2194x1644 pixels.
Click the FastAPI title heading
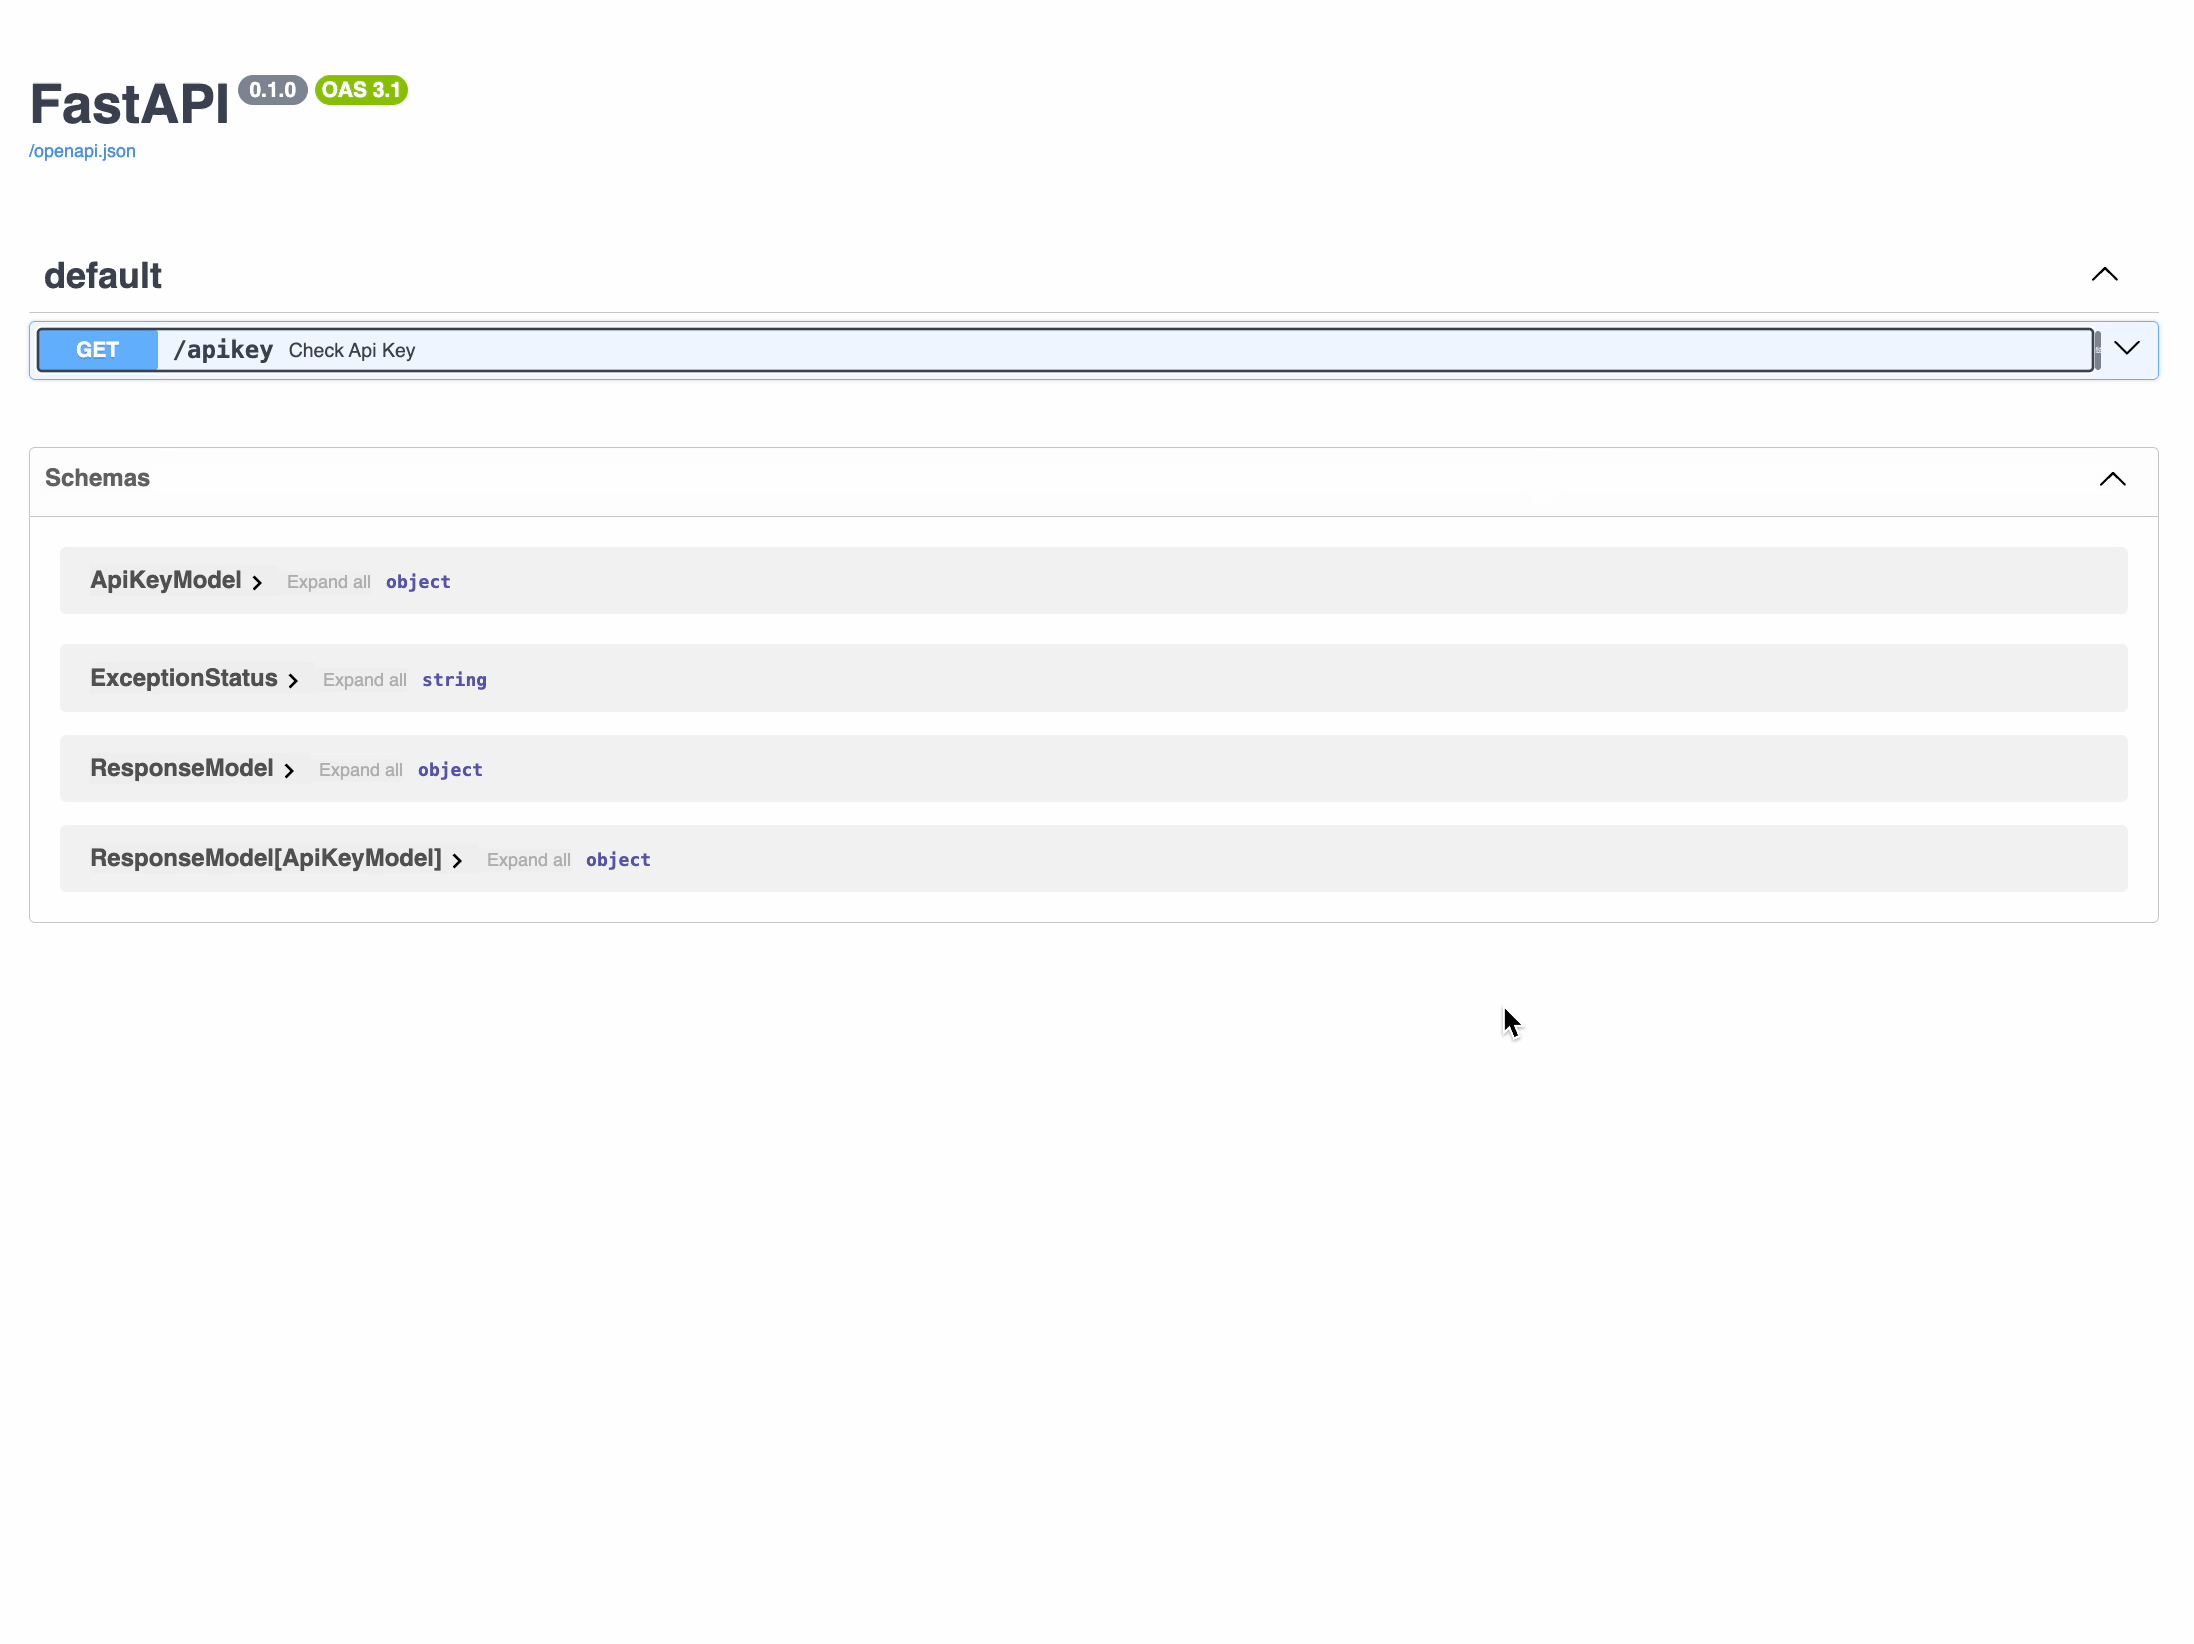(130, 104)
